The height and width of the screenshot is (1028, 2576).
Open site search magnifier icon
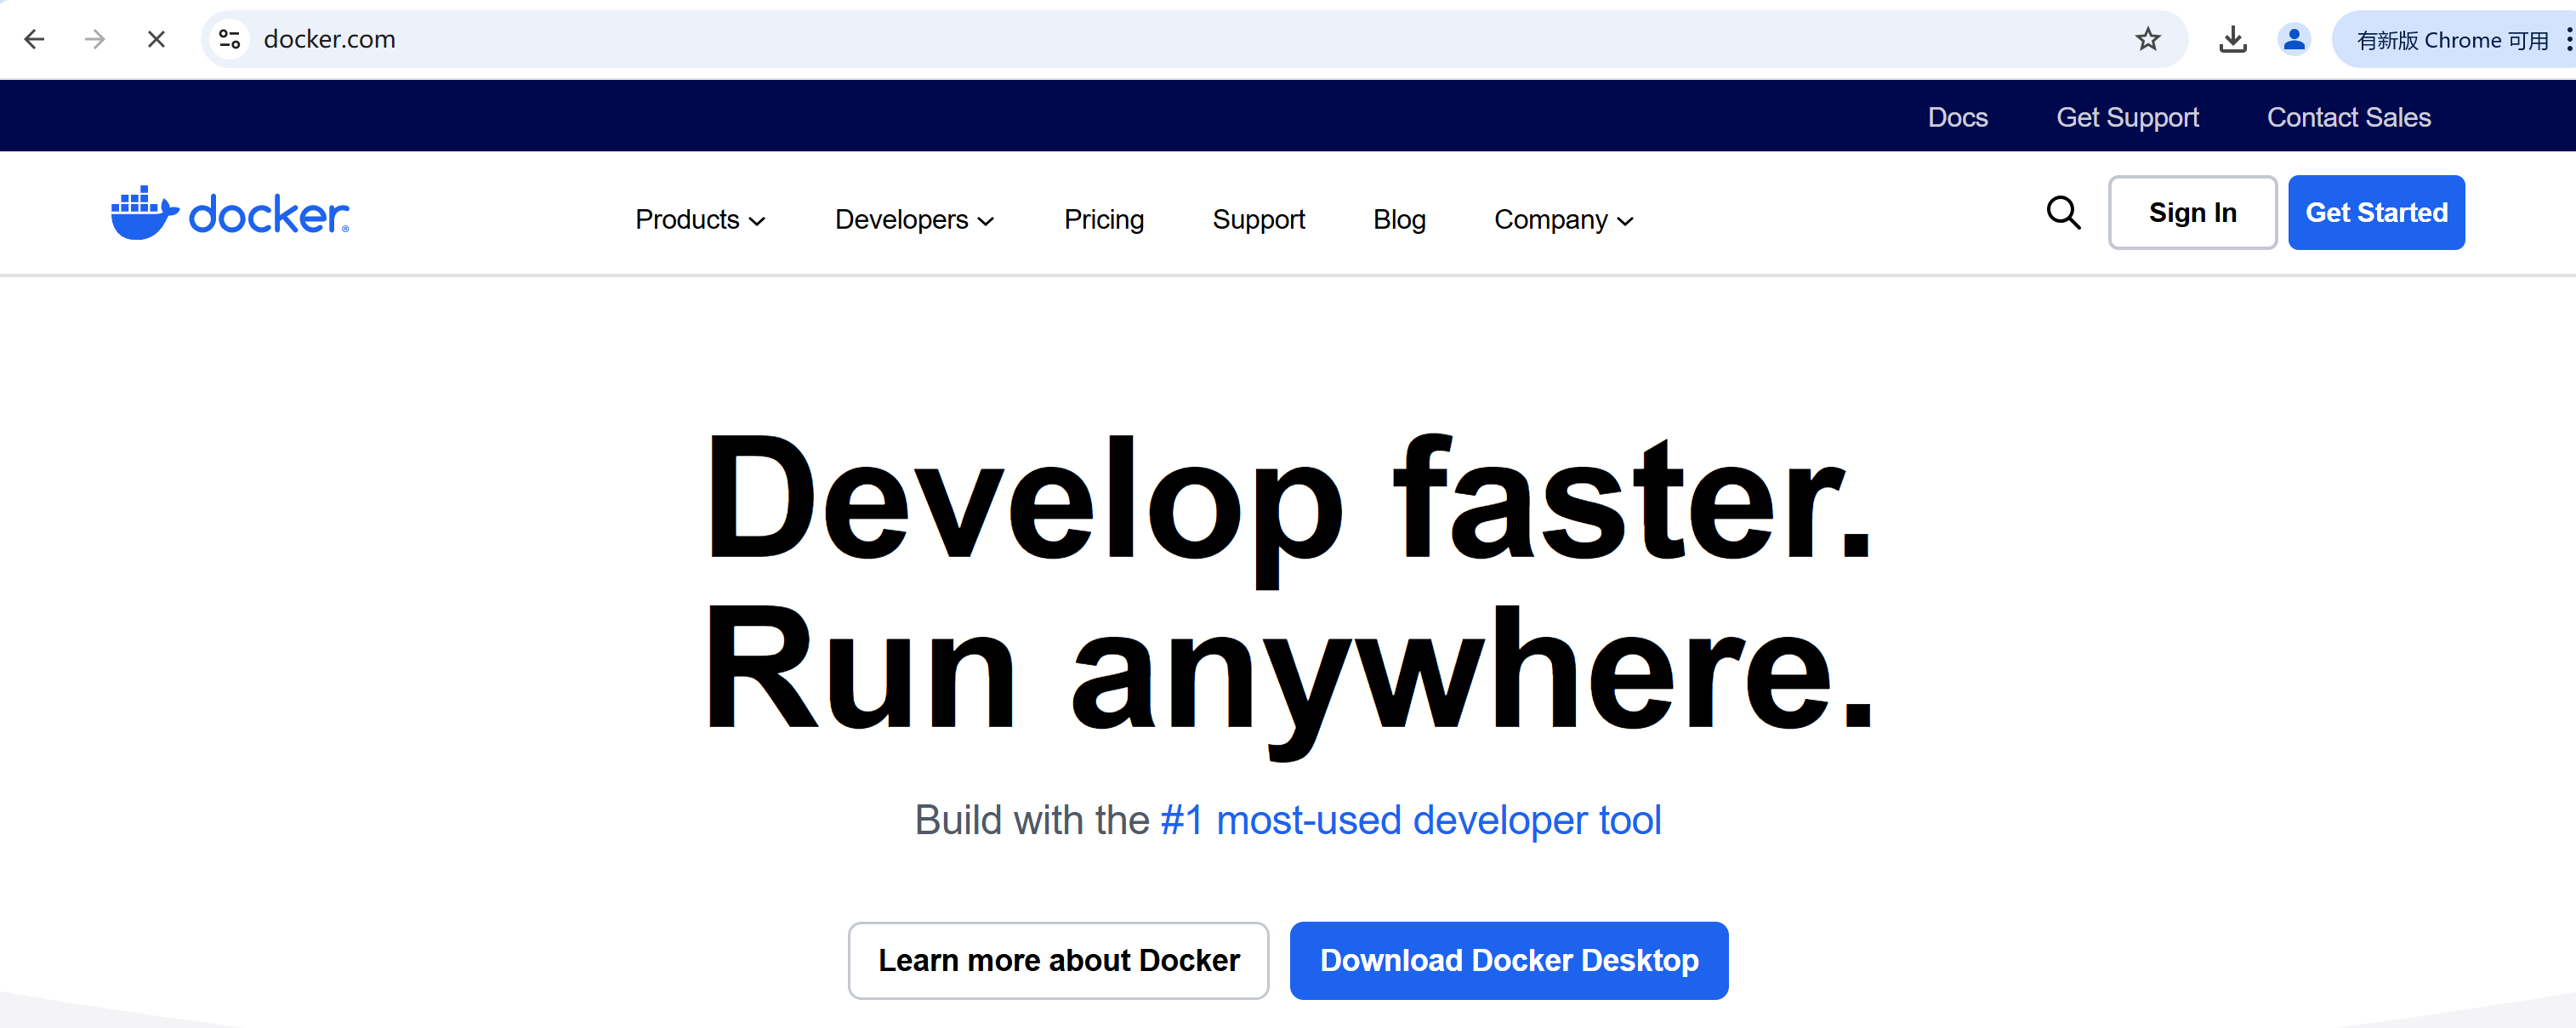coord(2063,212)
